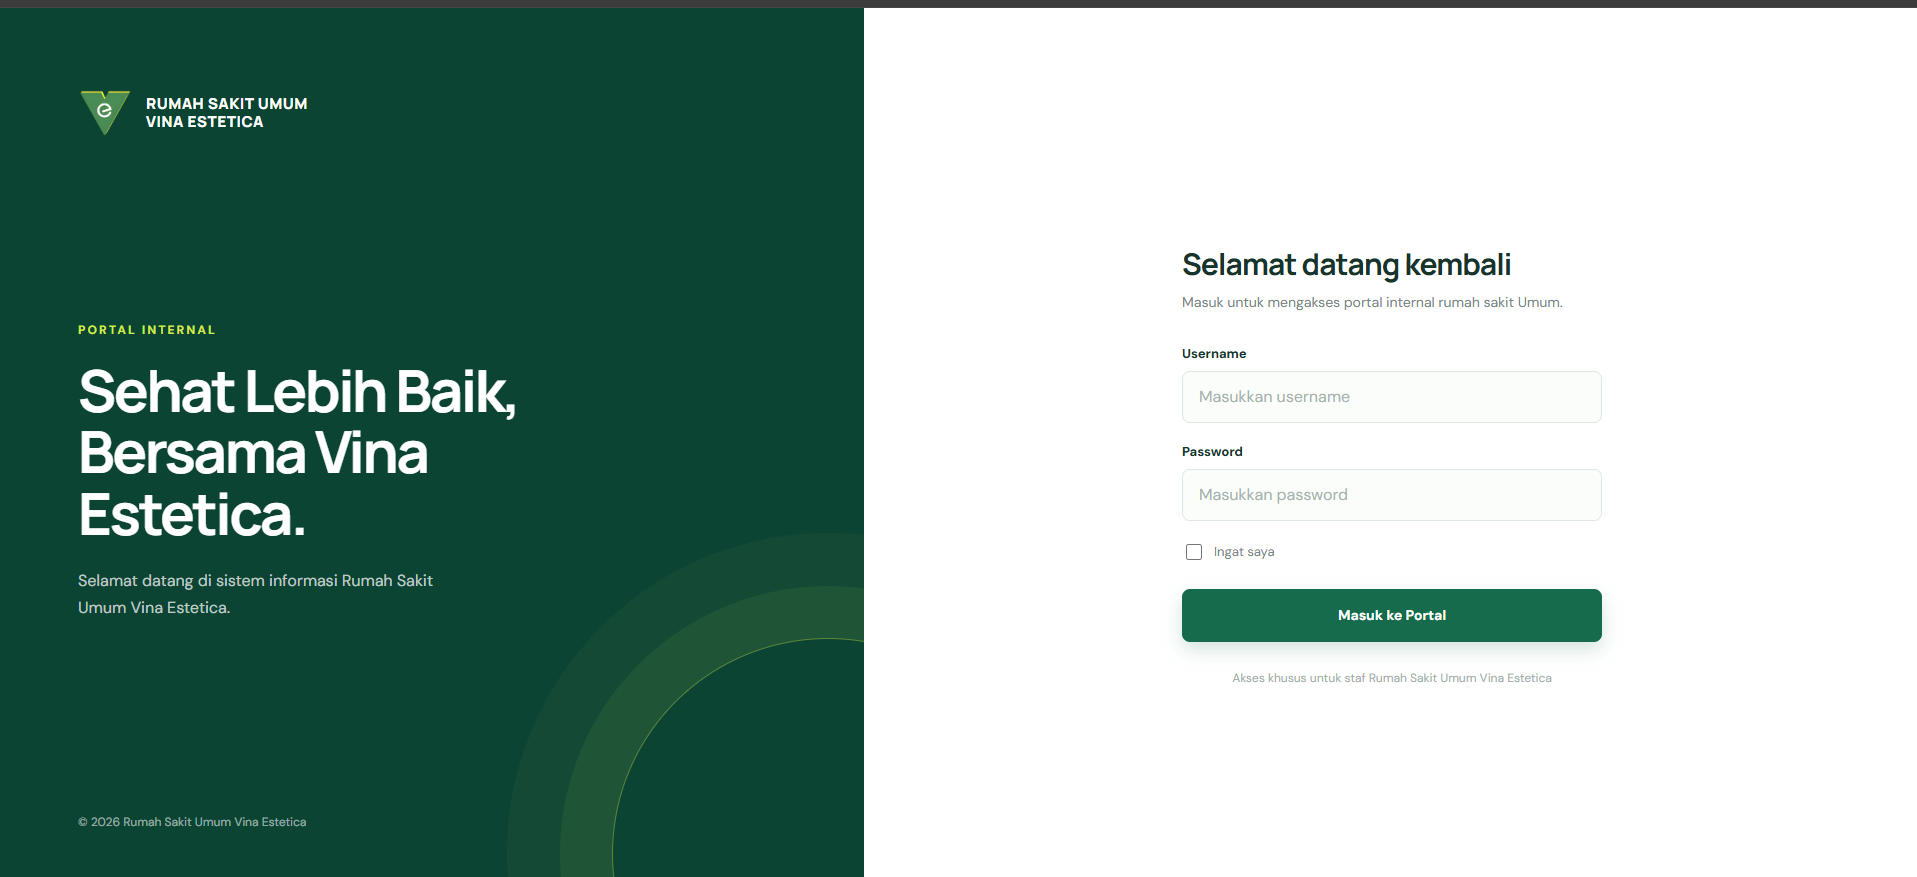Click the "Masuk untuk mengakses portal internal" subtitle
This screenshot has height=877, width=1917.
(x=1372, y=302)
